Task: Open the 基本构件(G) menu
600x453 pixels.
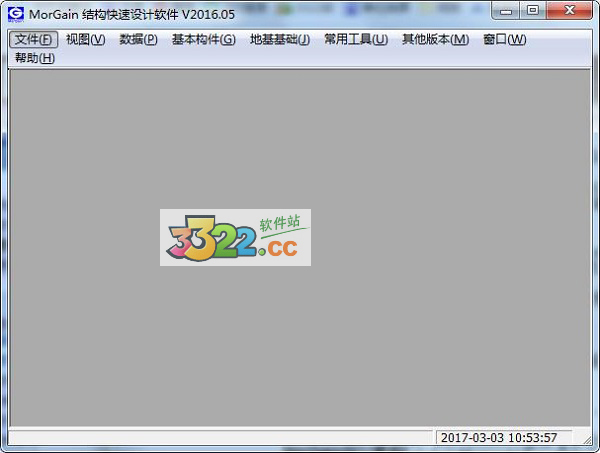Action: click(x=204, y=39)
